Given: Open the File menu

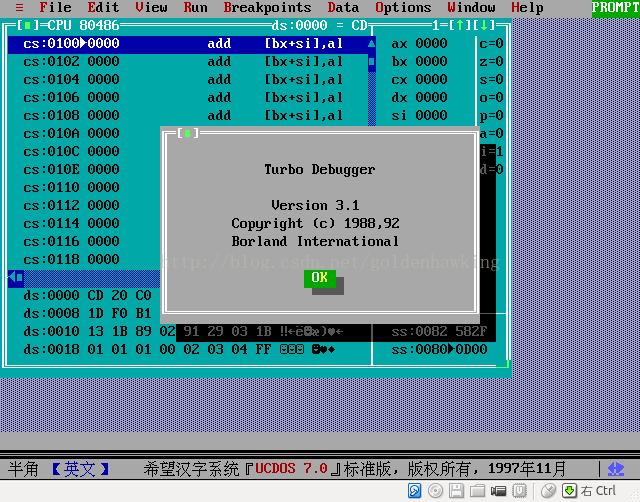Looking at the screenshot, I should point(55,8).
